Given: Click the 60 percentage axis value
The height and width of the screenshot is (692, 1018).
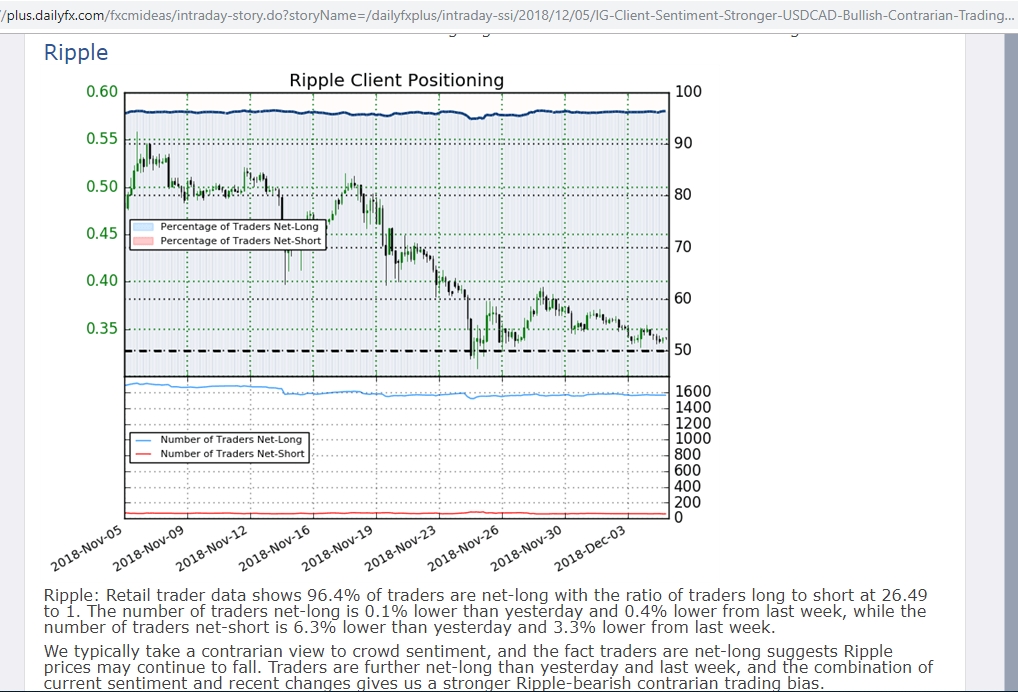Looking at the screenshot, I should [683, 299].
